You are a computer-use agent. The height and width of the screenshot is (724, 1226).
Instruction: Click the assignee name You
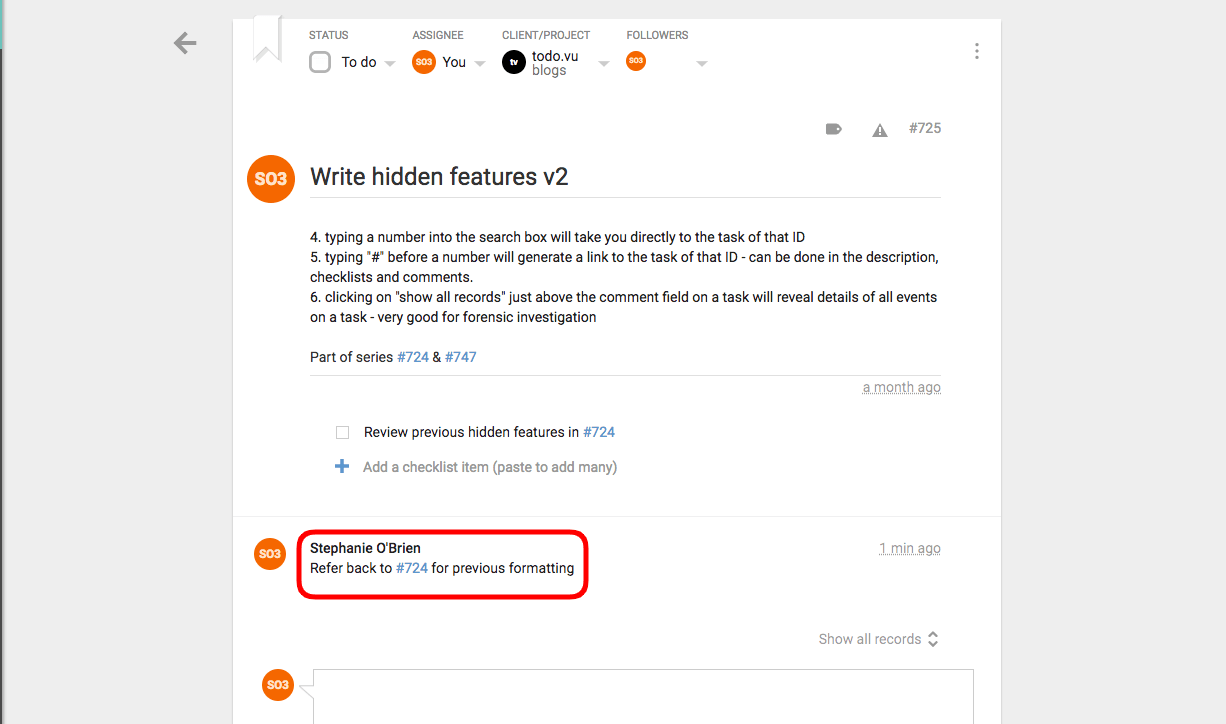point(454,62)
